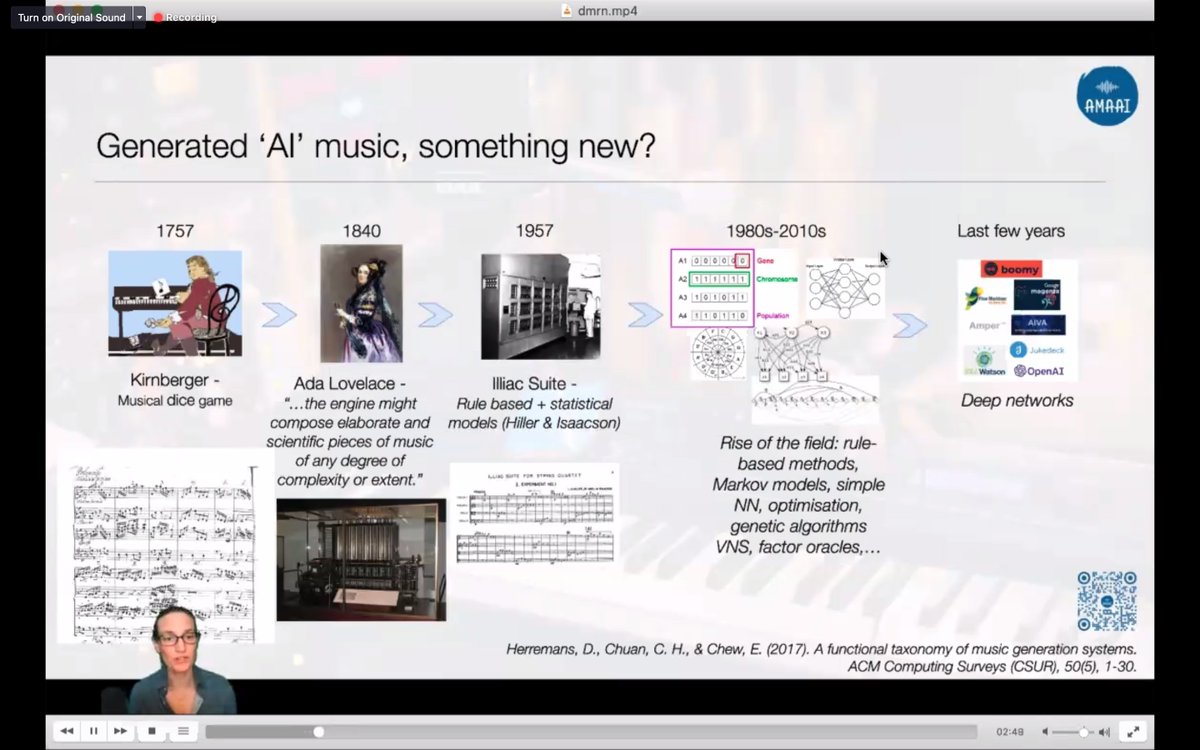Click the 'Ada Lovelace -' heading
1200x750 pixels.
click(351, 384)
